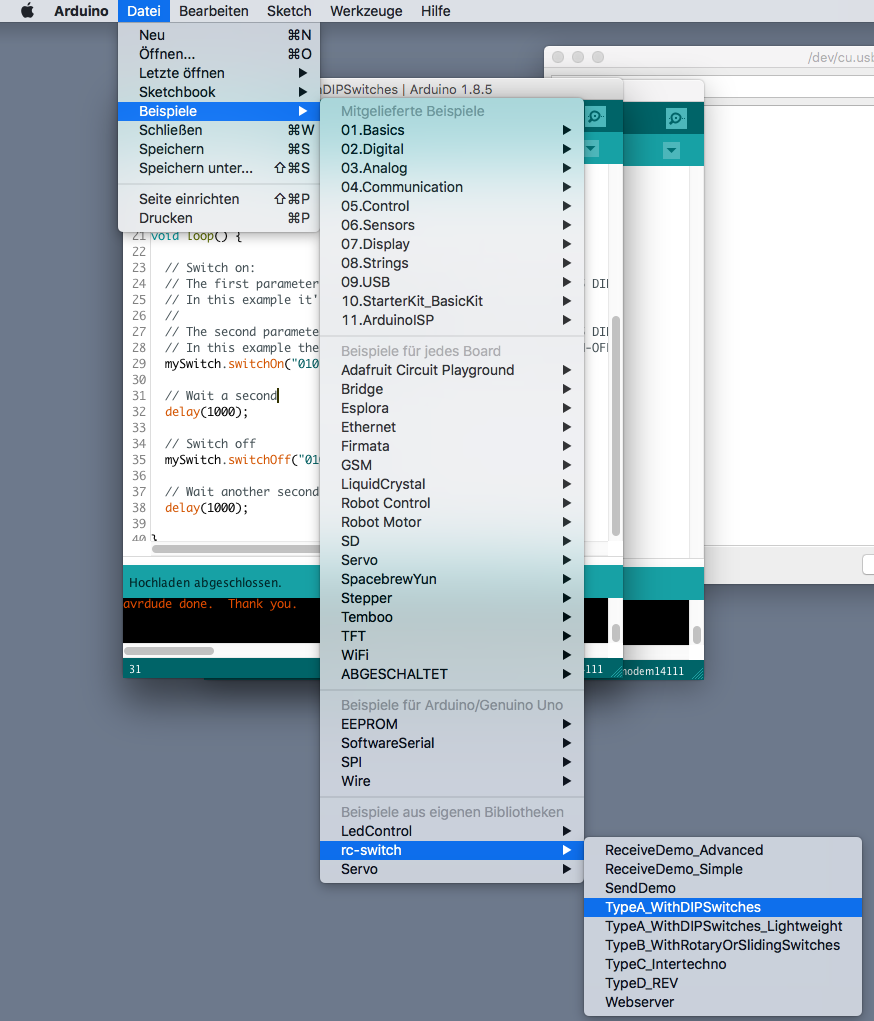Screen dimensions: 874x1021
Task: Select Speichern unter... menu entry
Action: (x=196, y=168)
